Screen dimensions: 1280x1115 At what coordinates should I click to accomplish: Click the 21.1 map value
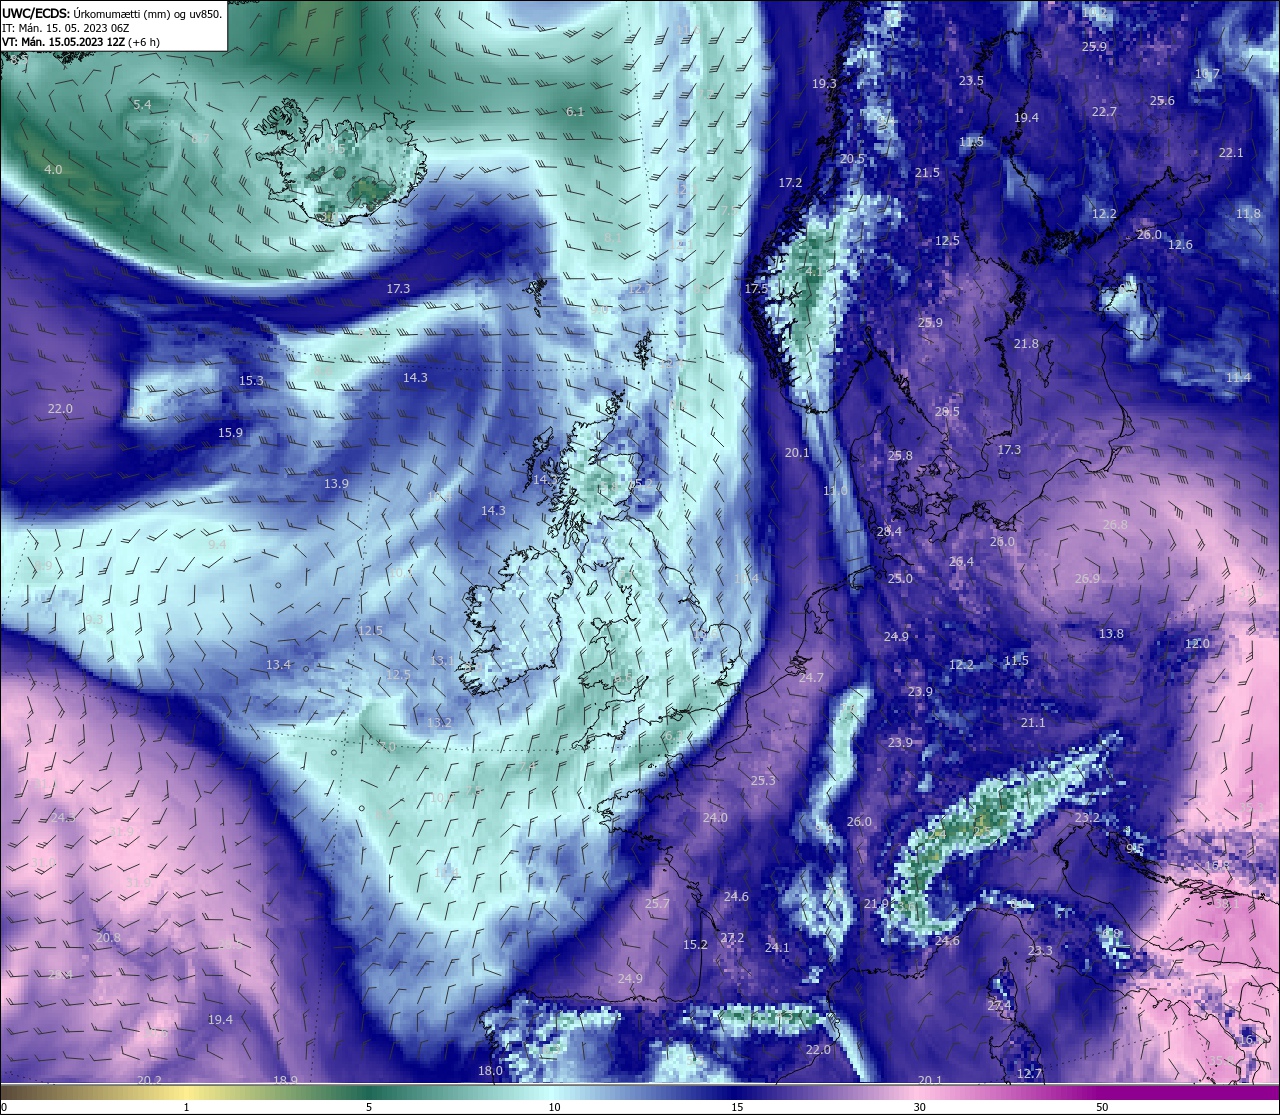point(1033,723)
